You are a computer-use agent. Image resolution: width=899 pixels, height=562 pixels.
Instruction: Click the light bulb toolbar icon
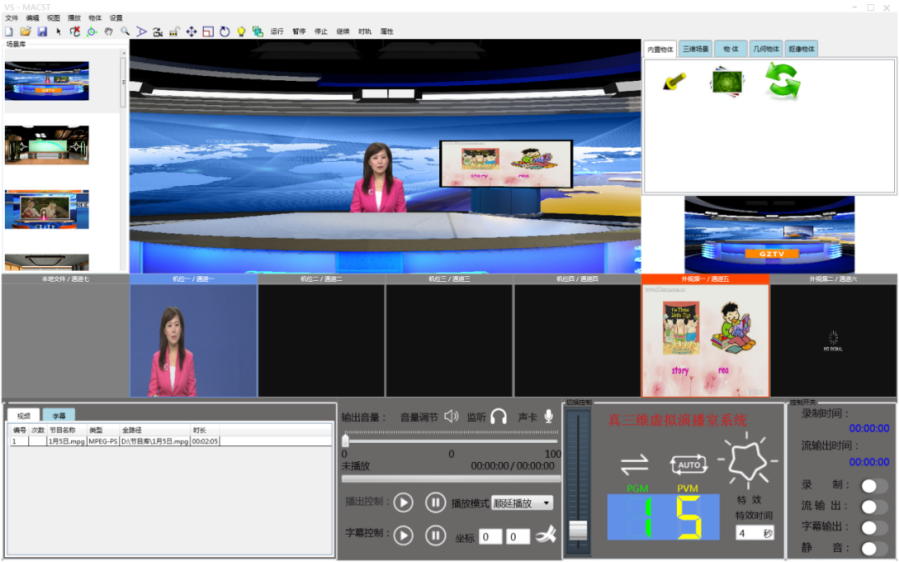click(x=241, y=32)
